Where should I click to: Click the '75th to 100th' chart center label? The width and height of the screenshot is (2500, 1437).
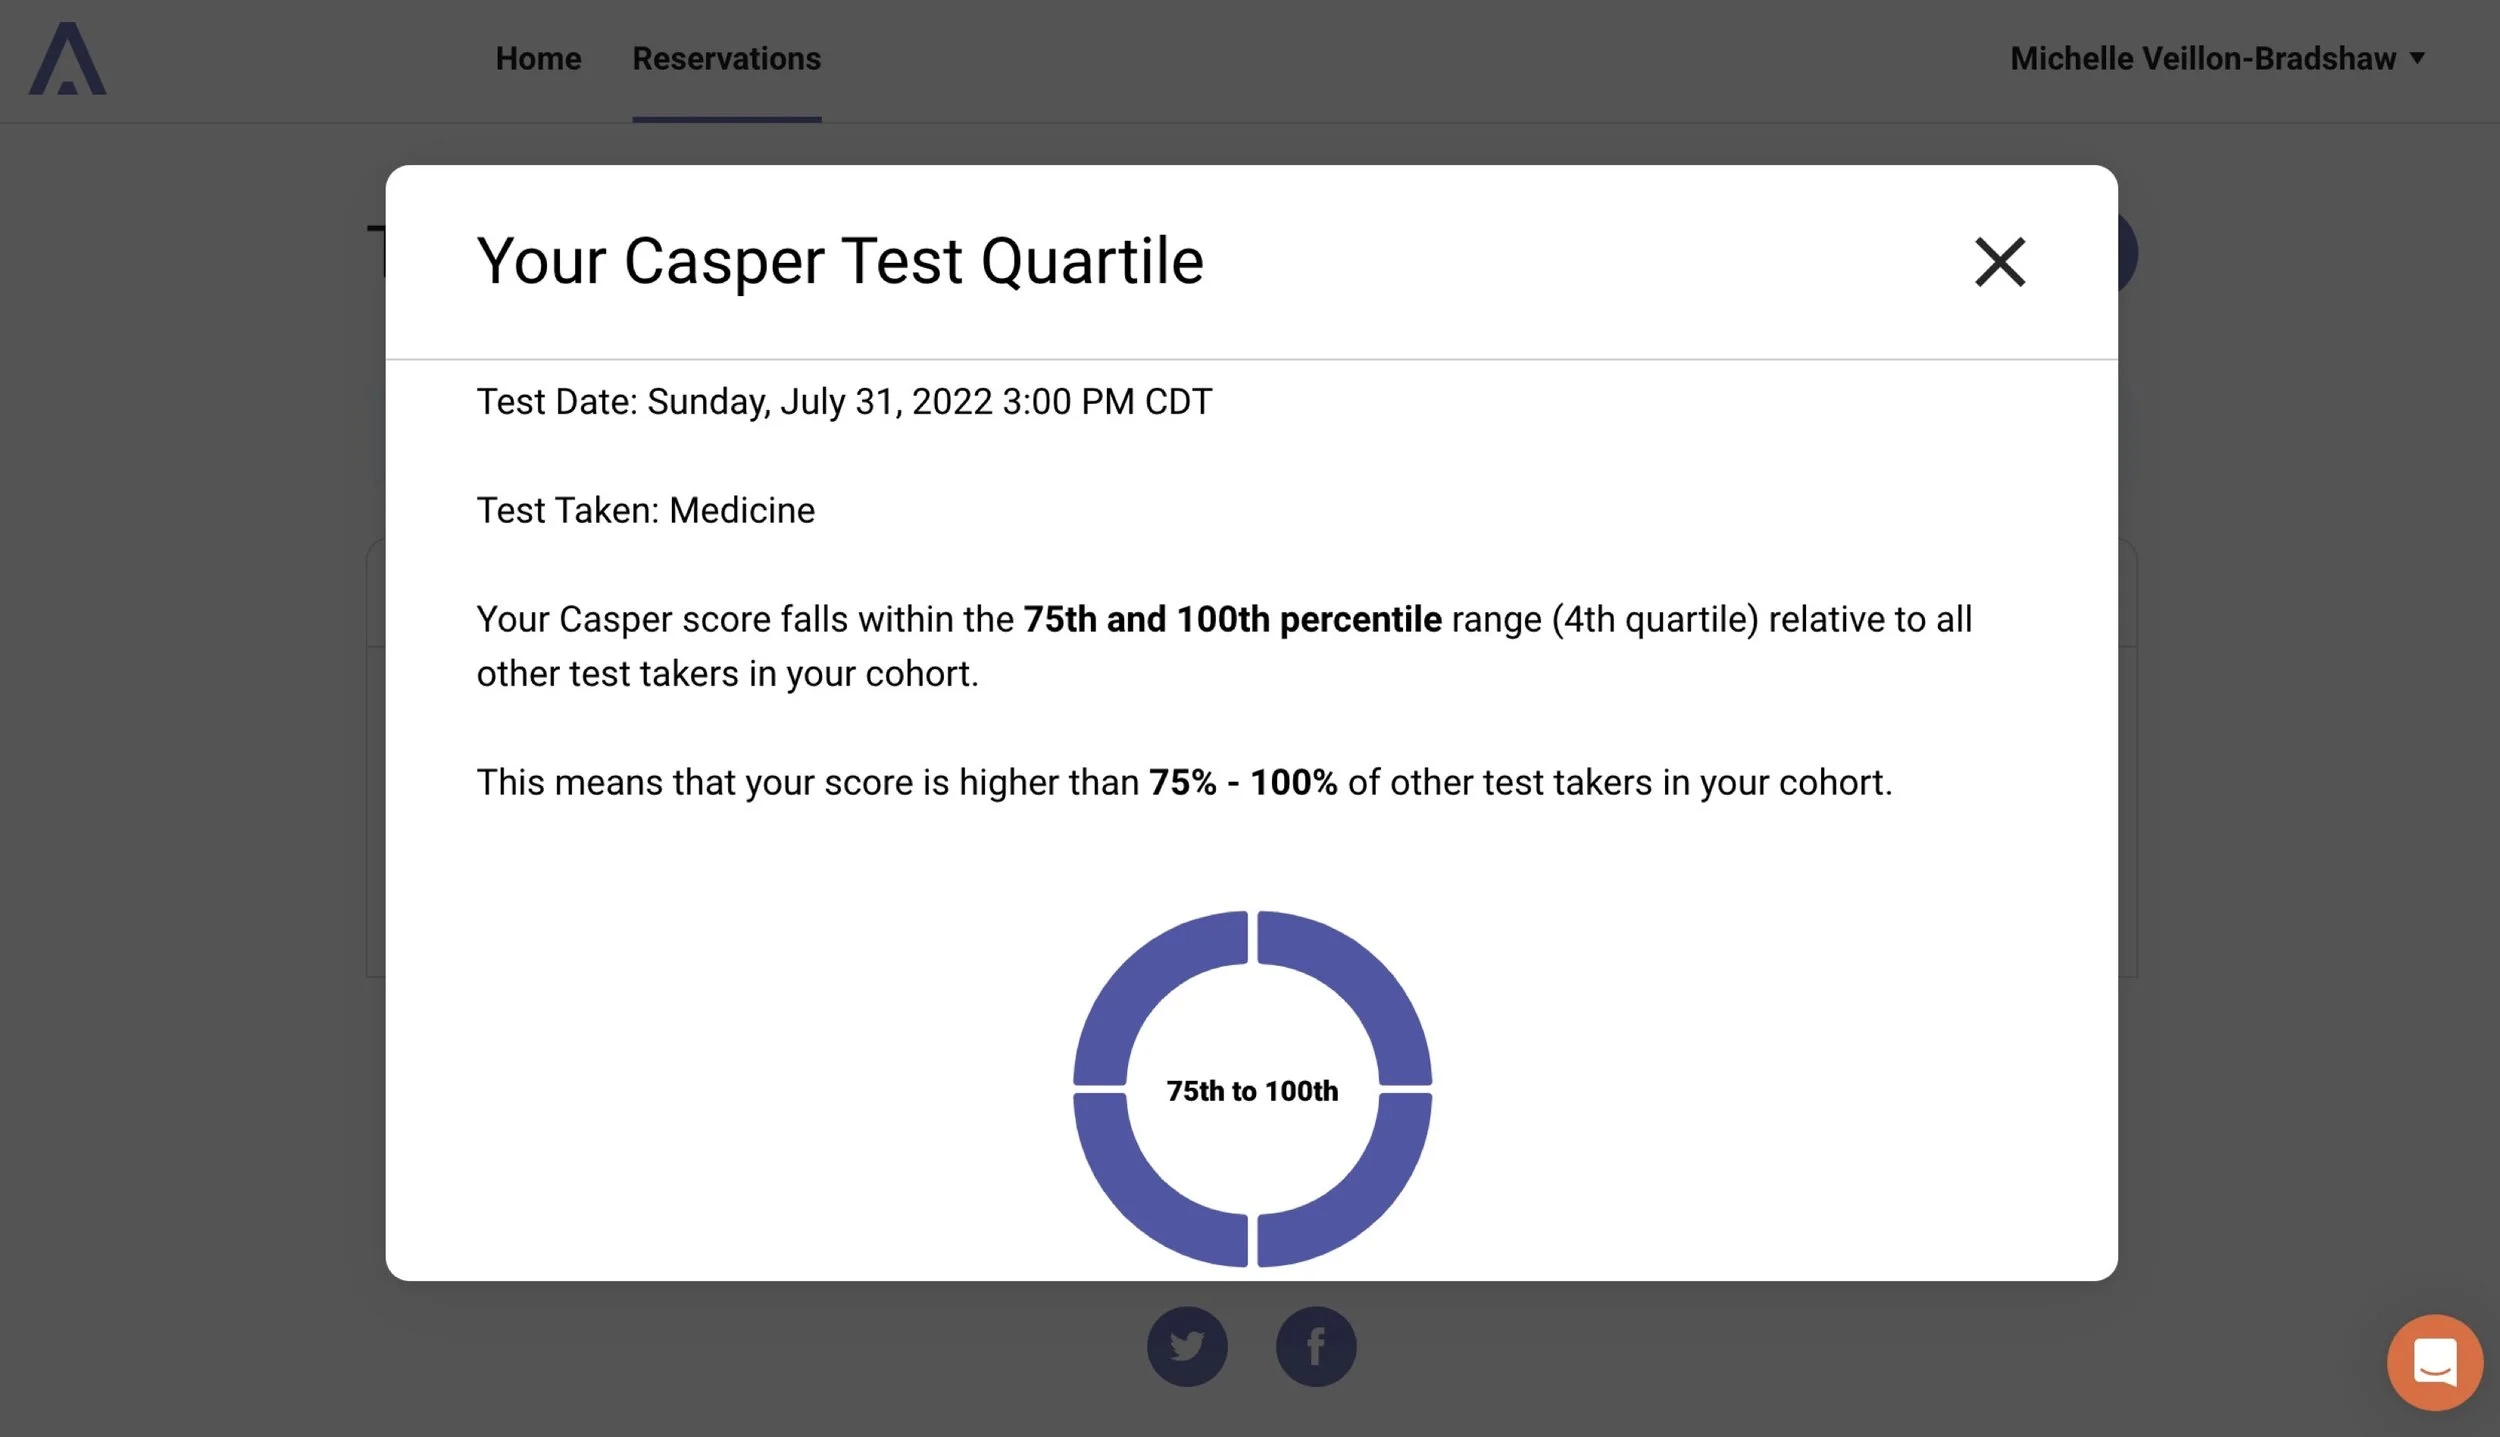pos(1252,1090)
